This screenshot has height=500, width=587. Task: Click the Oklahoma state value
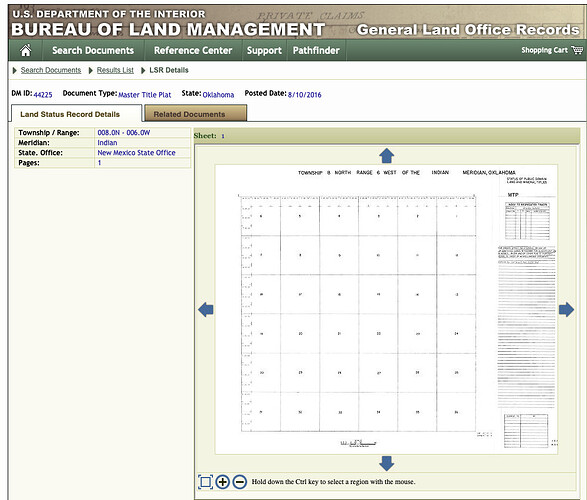(x=218, y=95)
